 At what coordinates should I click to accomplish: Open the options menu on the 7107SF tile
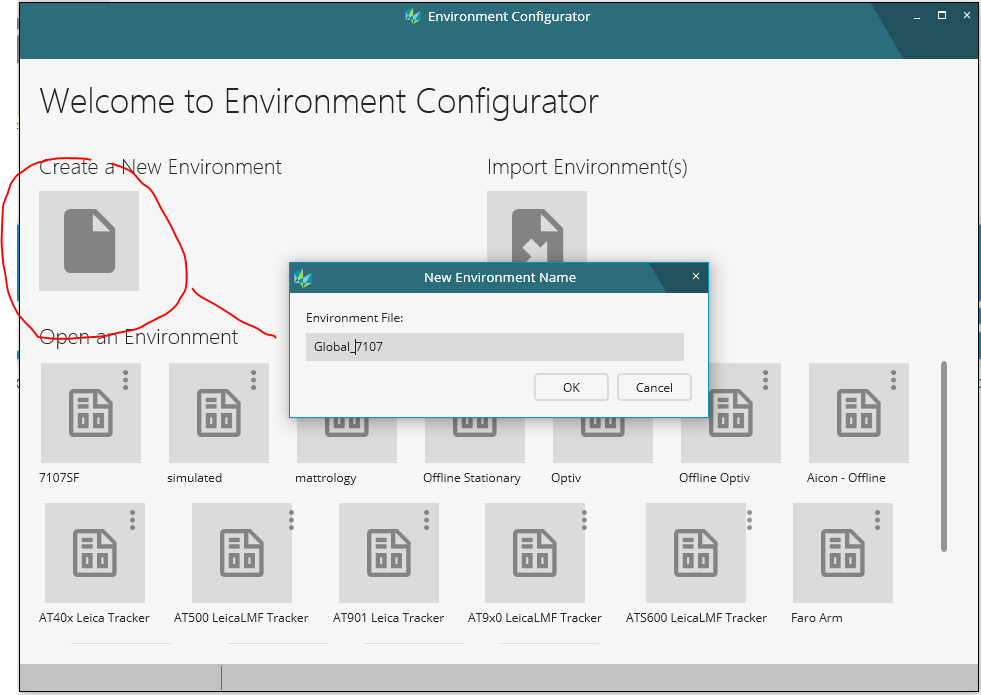coord(124,380)
